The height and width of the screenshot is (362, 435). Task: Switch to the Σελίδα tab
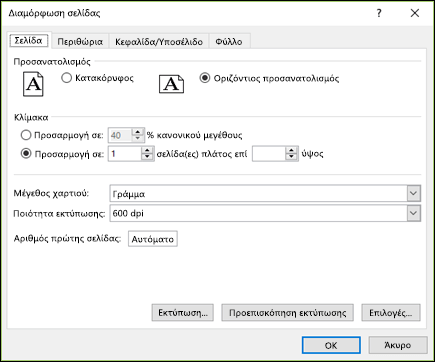coord(29,41)
